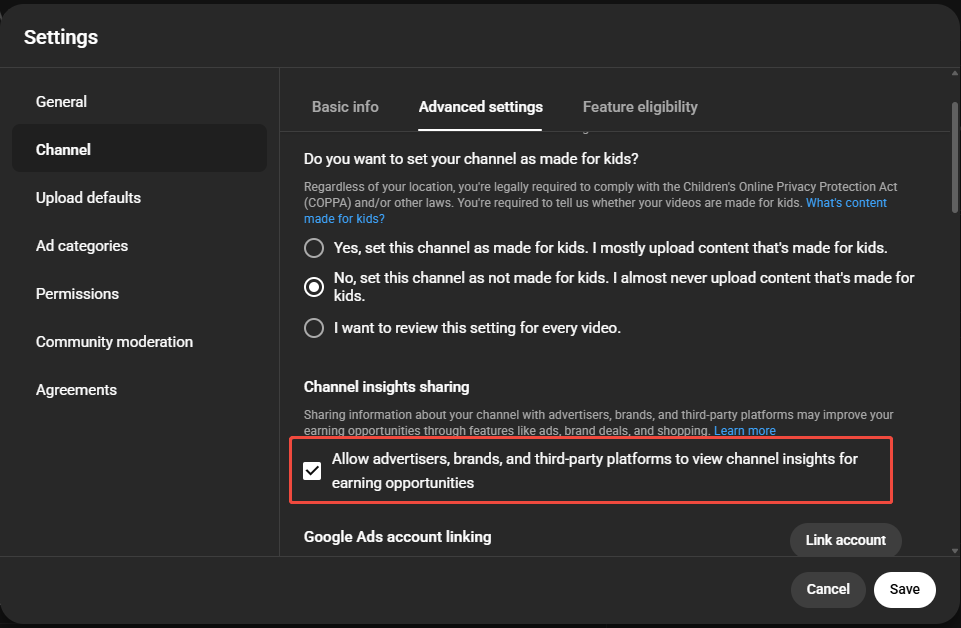Click the Settings dialog title area
The width and height of the screenshot is (961, 628).
pyautogui.click(x=60, y=37)
